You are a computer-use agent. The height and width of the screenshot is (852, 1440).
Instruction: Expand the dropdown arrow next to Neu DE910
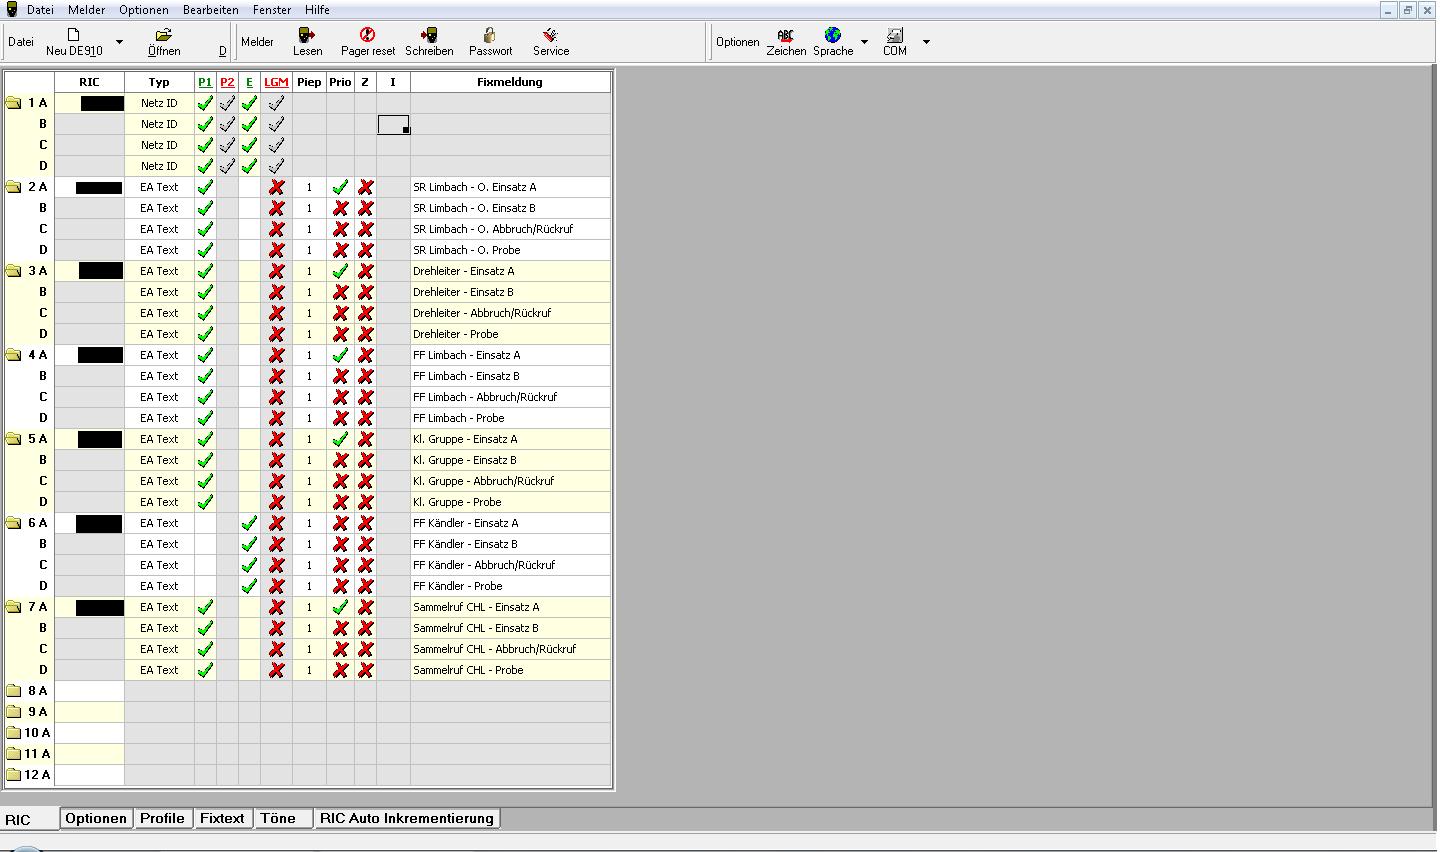(119, 42)
